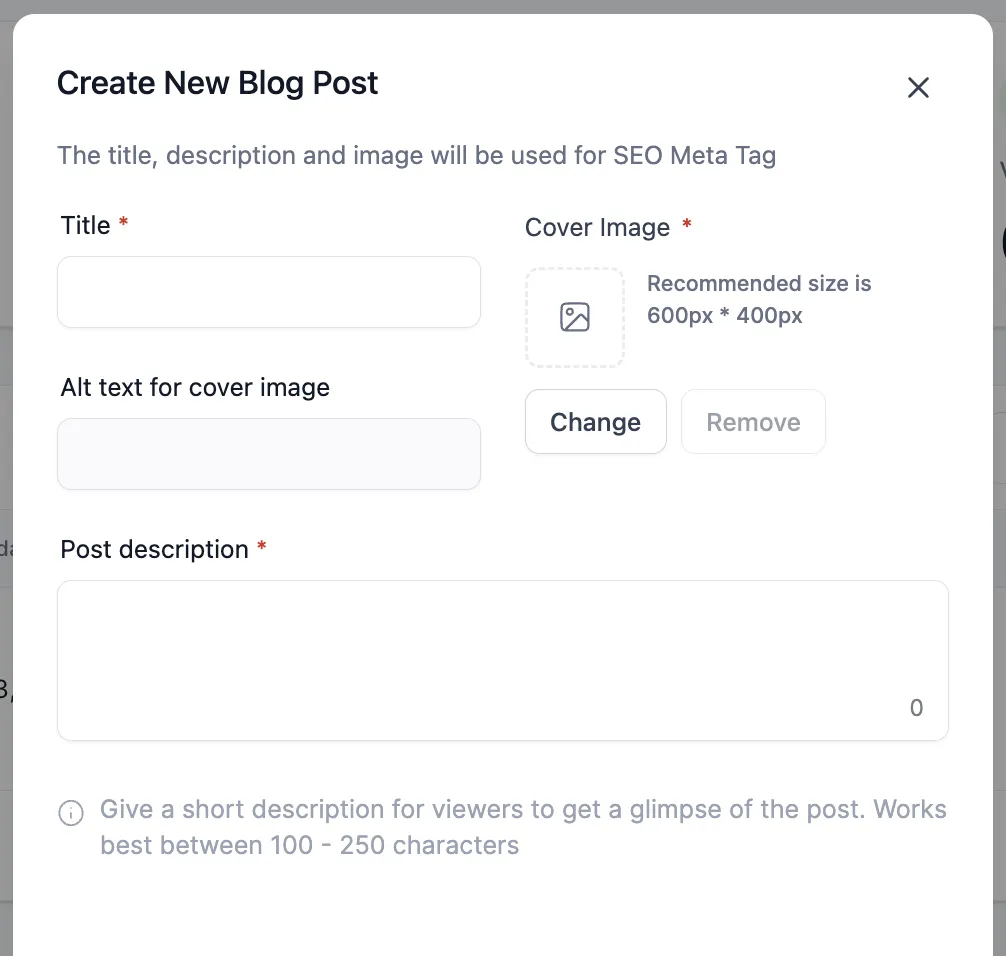
Task: Click the SEO Meta Tag subtitle text
Action: coord(416,156)
